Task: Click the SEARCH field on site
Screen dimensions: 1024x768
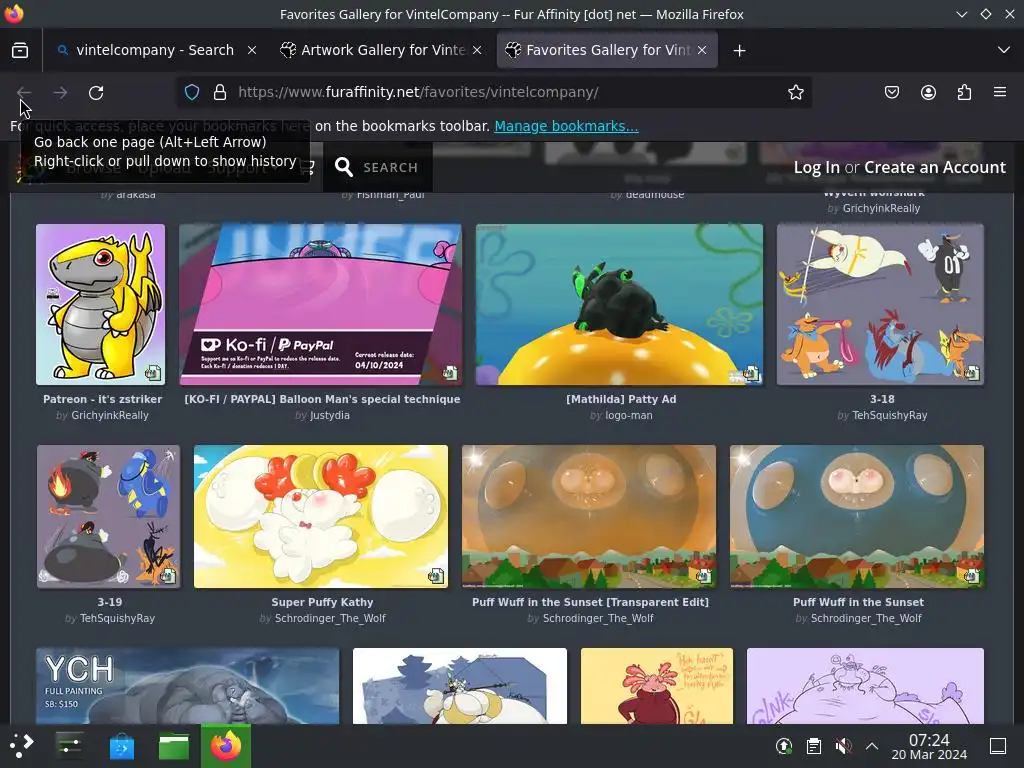Action: click(x=390, y=168)
